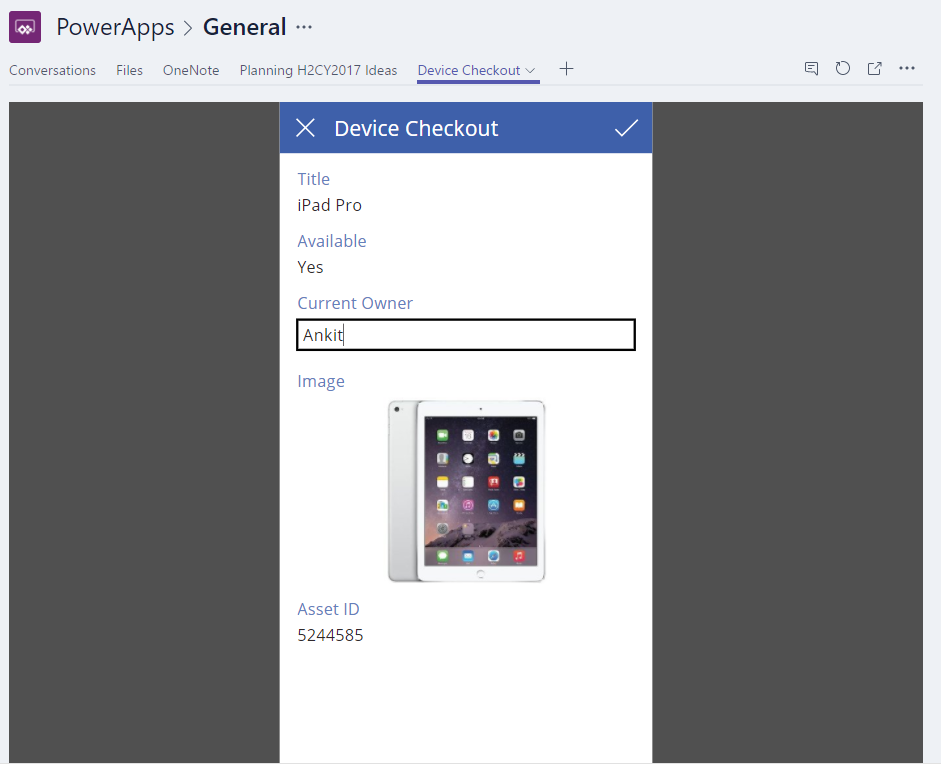Switch to the OneNote tab

[x=191, y=70]
